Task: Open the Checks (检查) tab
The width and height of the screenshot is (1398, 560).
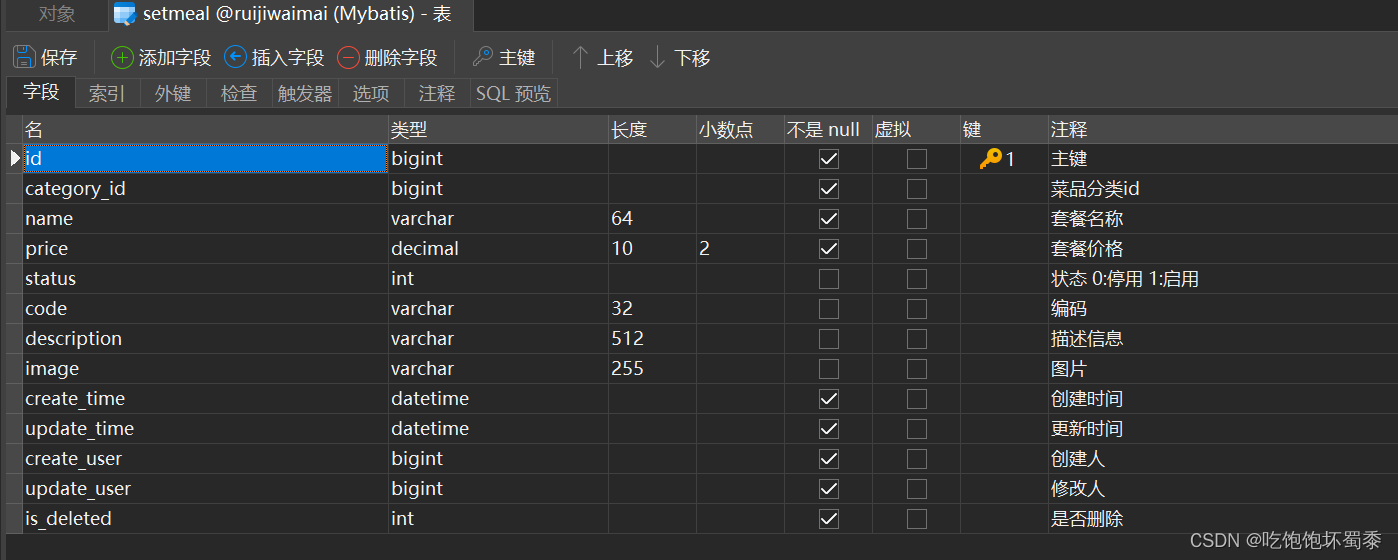Action: click(x=239, y=93)
